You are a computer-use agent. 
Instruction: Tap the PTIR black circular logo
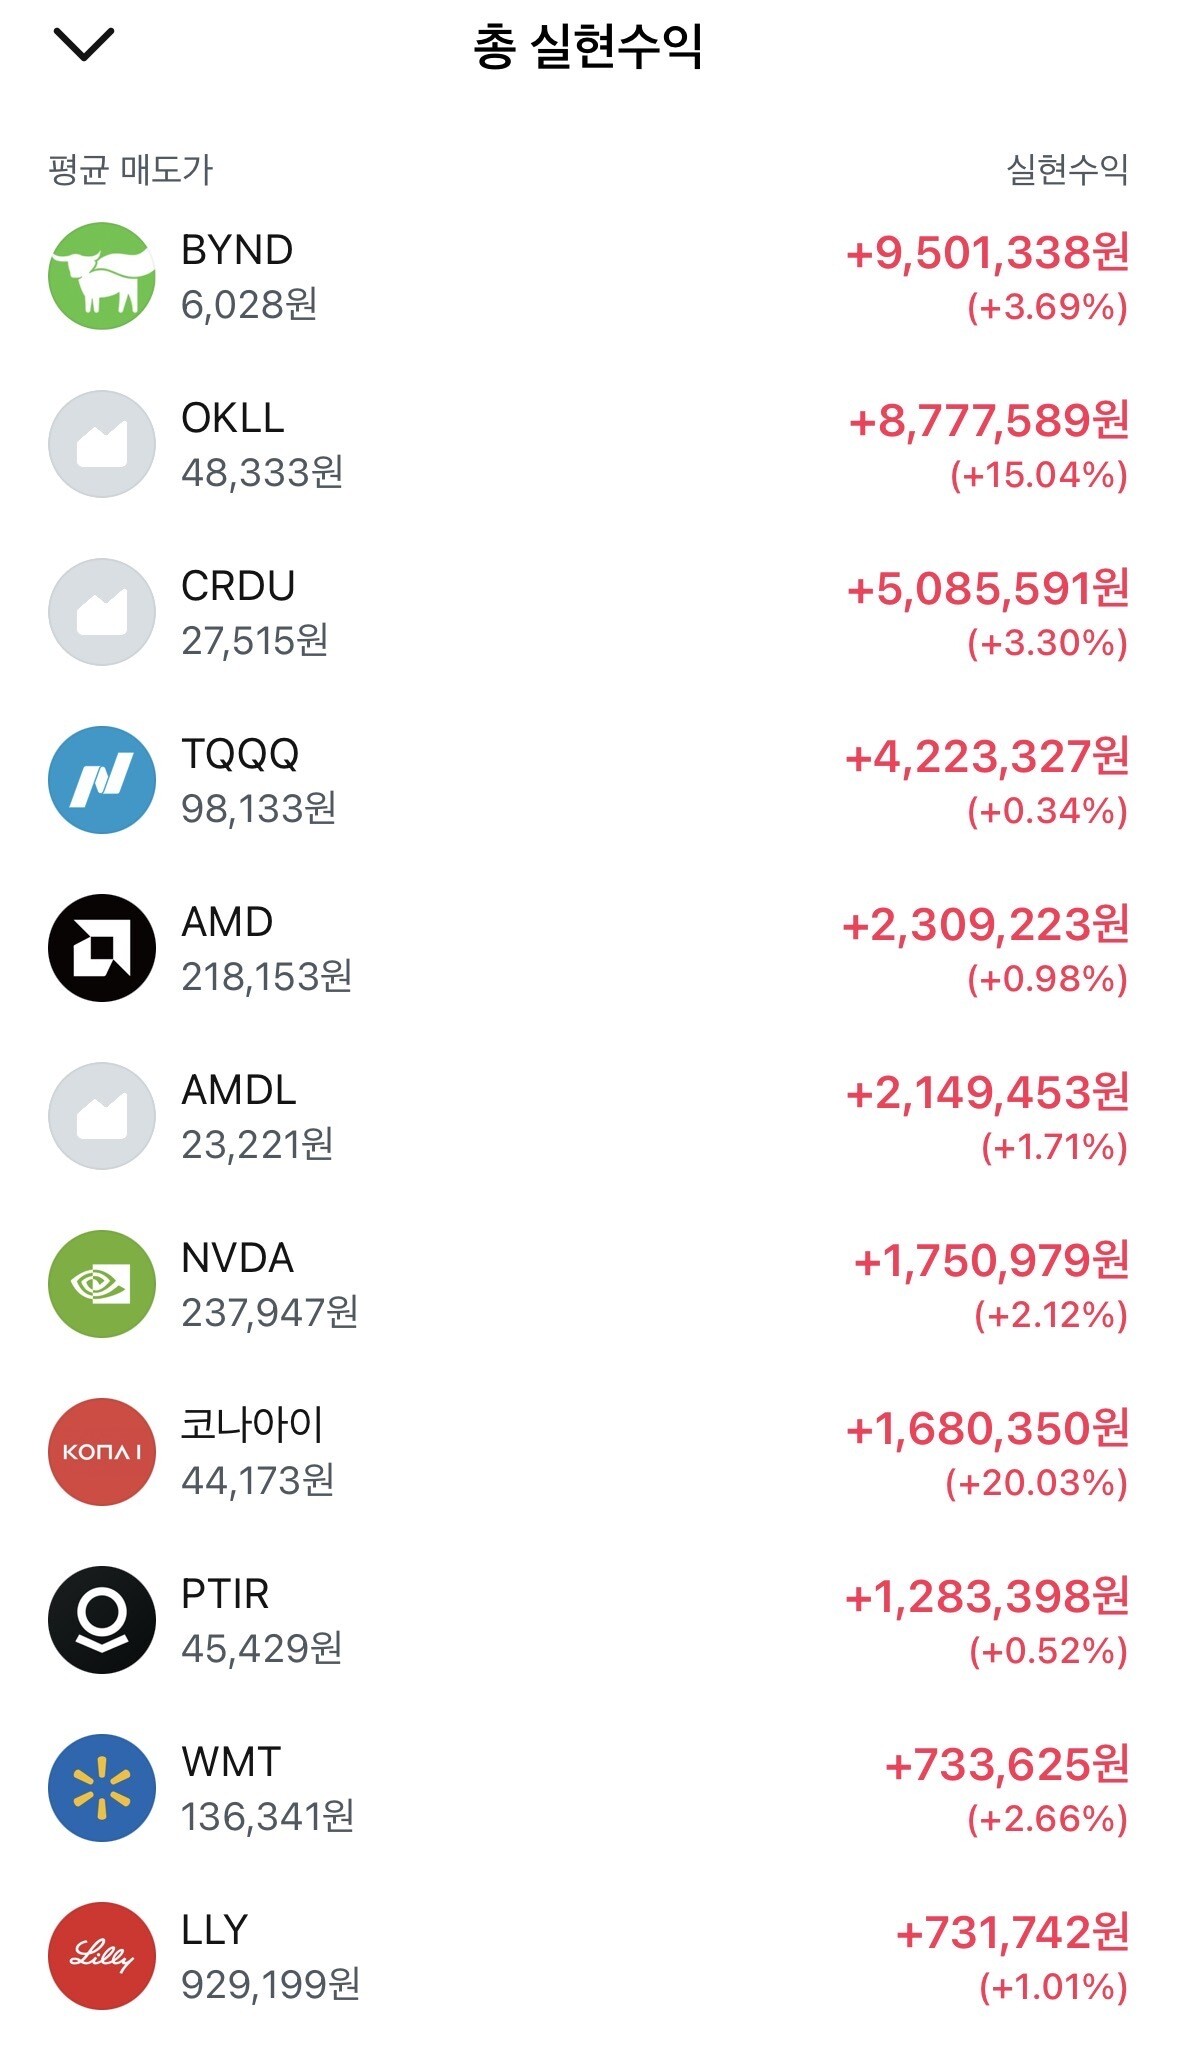tap(102, 1620)
